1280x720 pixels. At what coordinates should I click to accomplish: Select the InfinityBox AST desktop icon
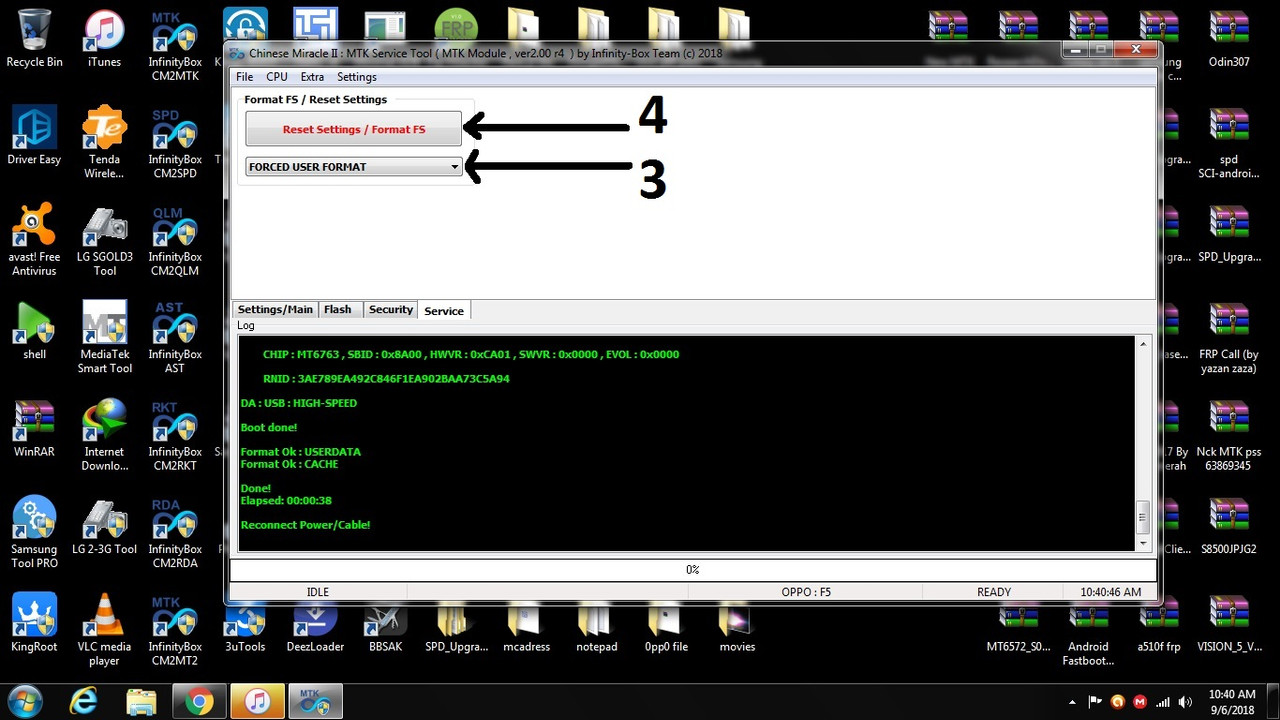pyautogui.click(x=175, y=339)
